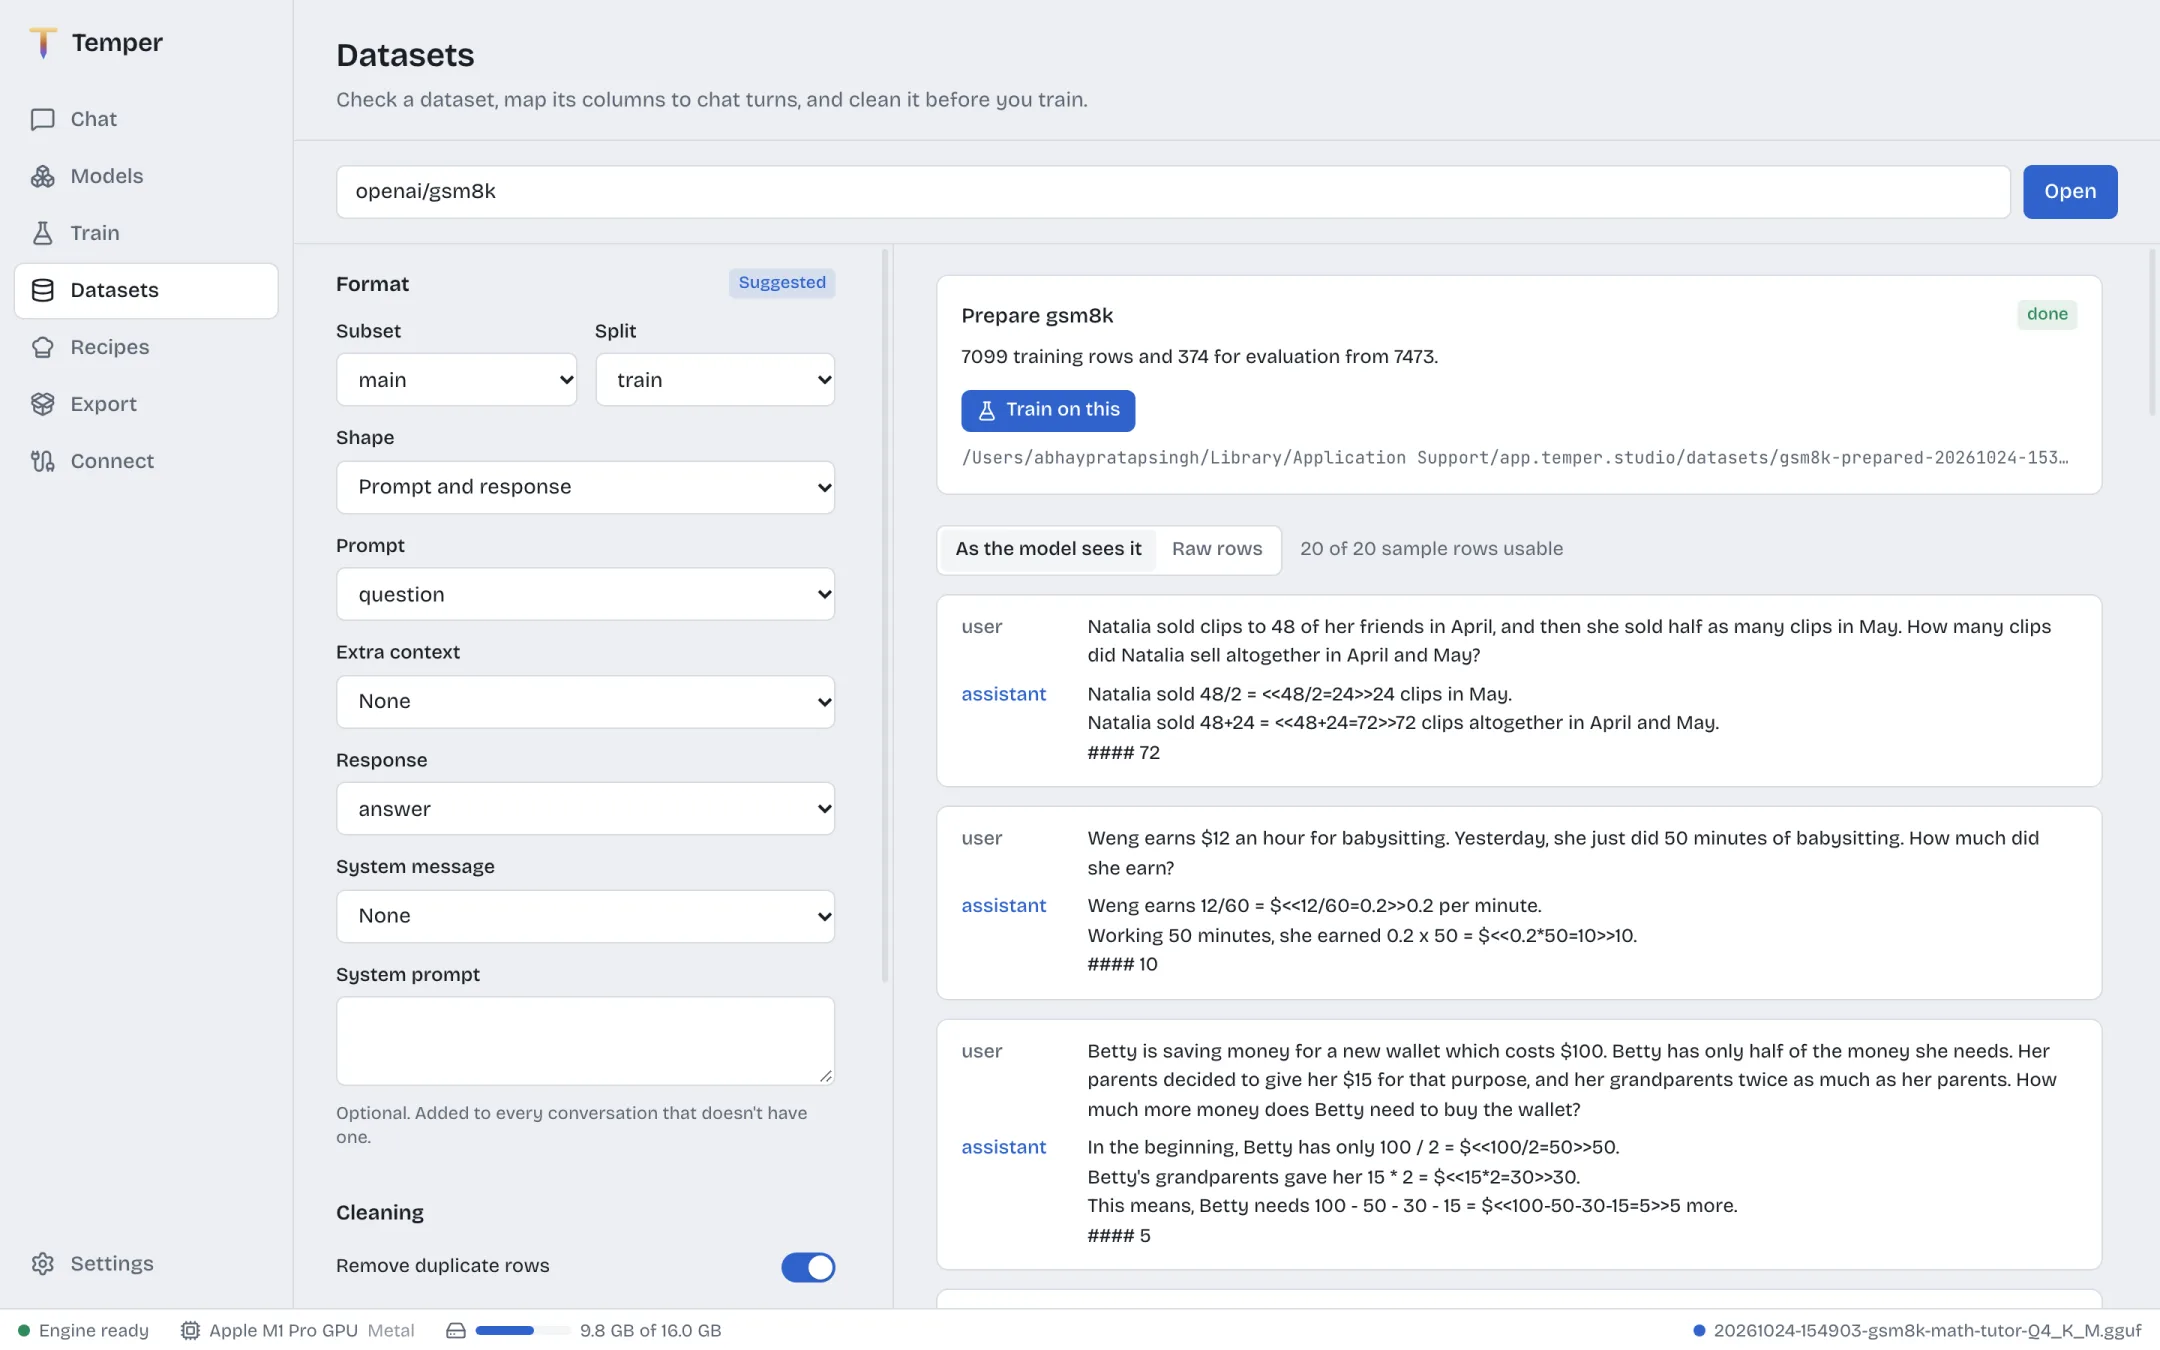Open the Connect icon in sidebar
This screenshot has width=2160, height=1350.
42,461
